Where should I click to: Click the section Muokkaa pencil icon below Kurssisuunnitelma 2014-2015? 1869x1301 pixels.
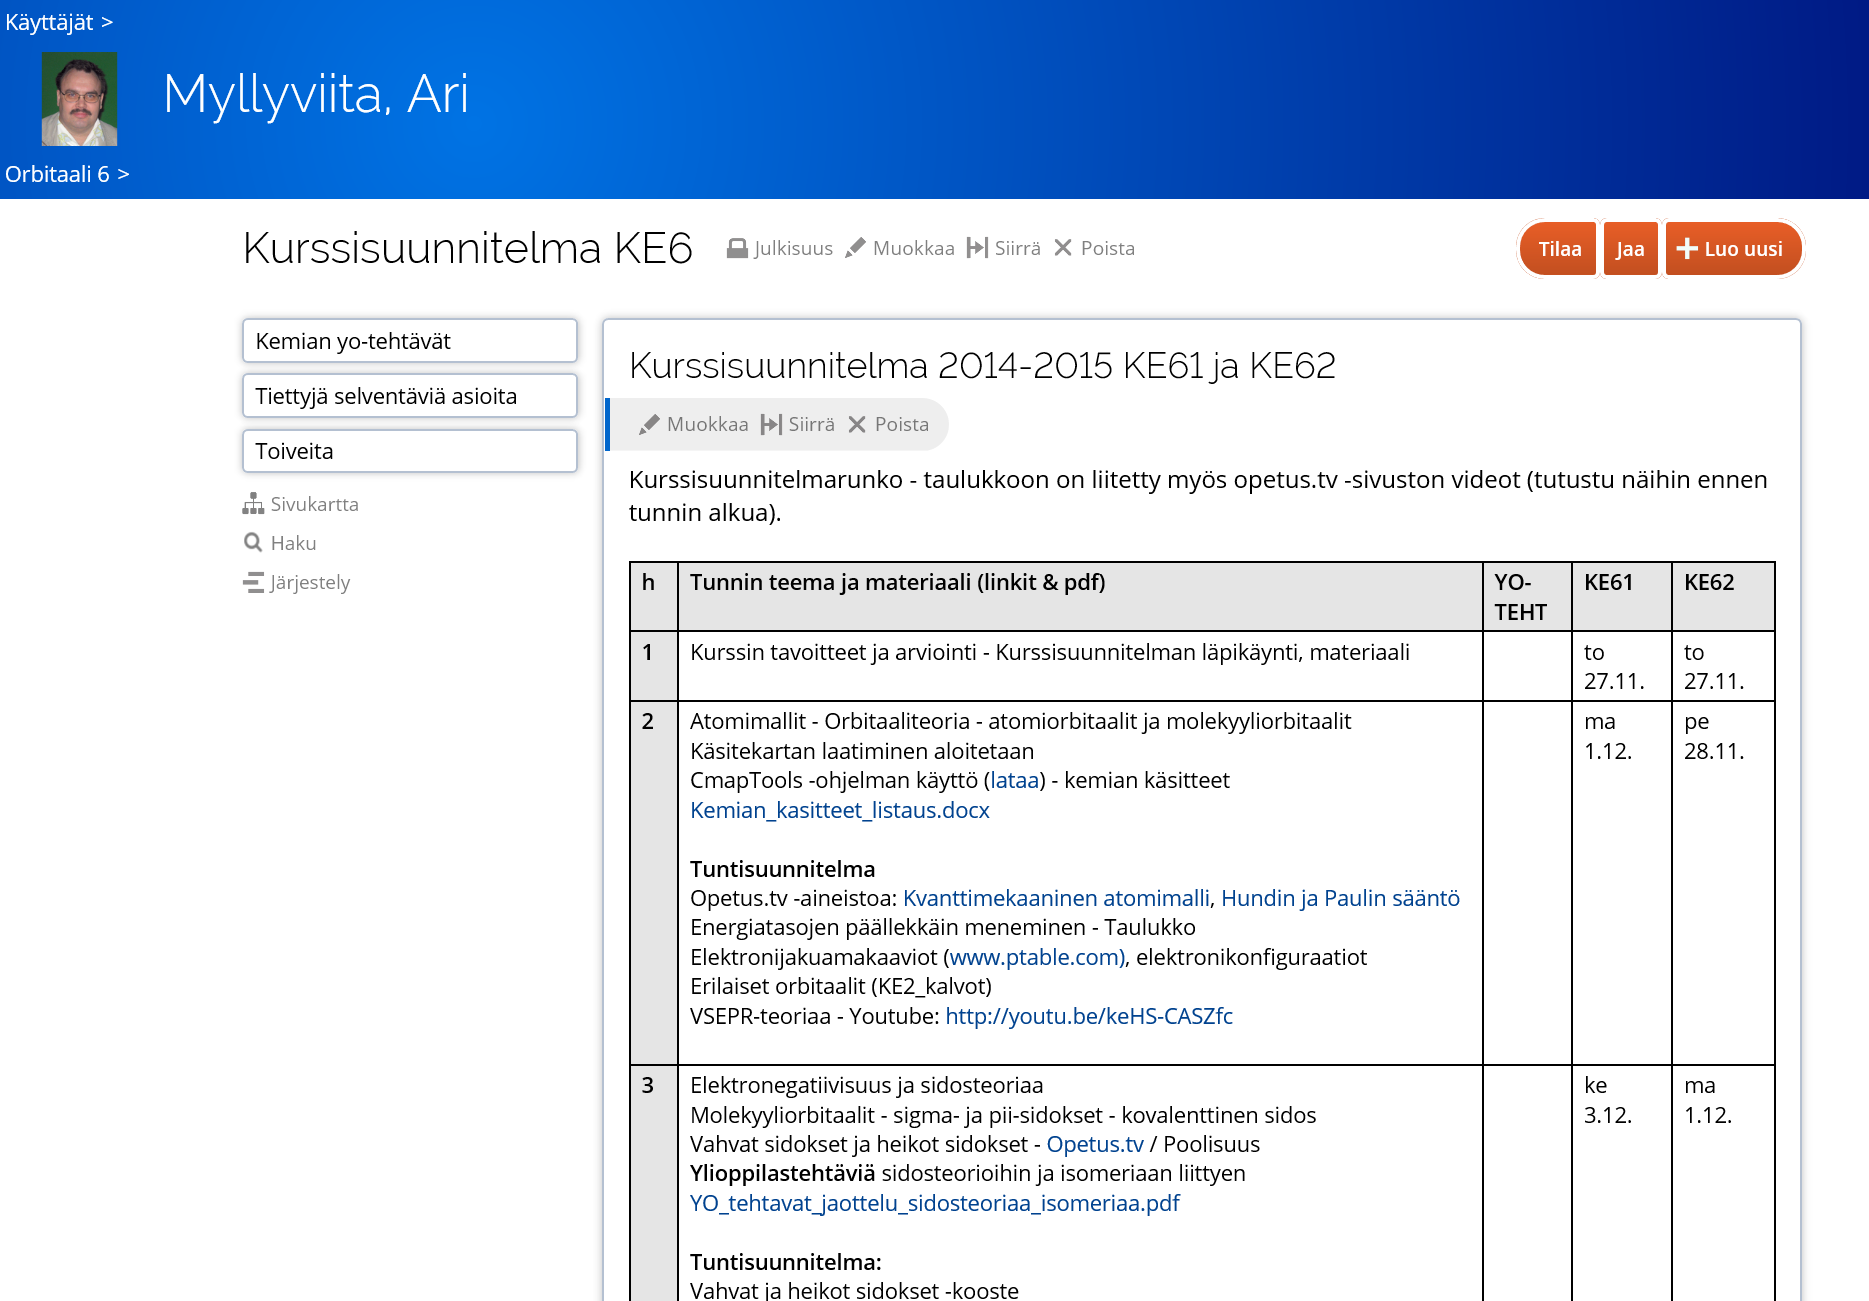point(649,424)
